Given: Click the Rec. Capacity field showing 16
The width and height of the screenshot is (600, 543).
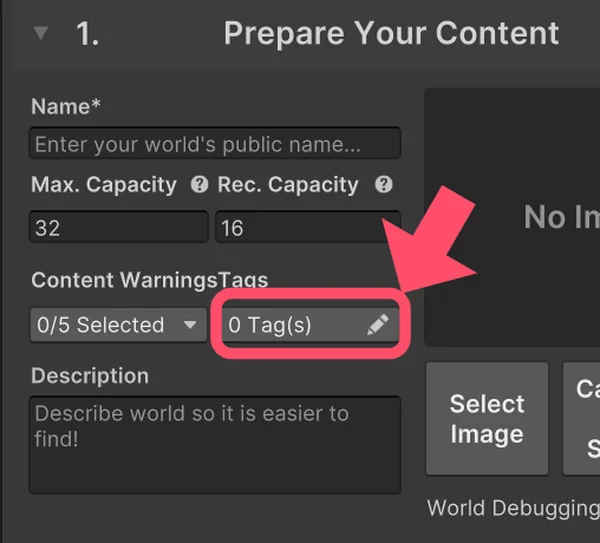Looking at the screenshot, I should tap(307, 227).
